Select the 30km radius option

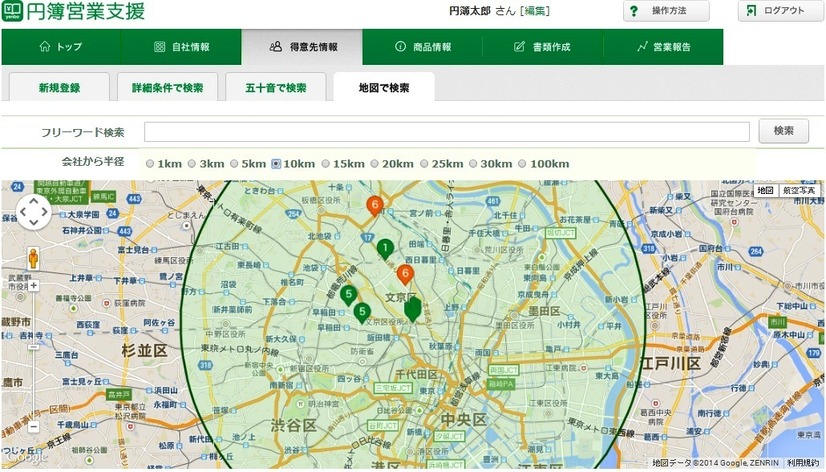(x=473, y=164)
